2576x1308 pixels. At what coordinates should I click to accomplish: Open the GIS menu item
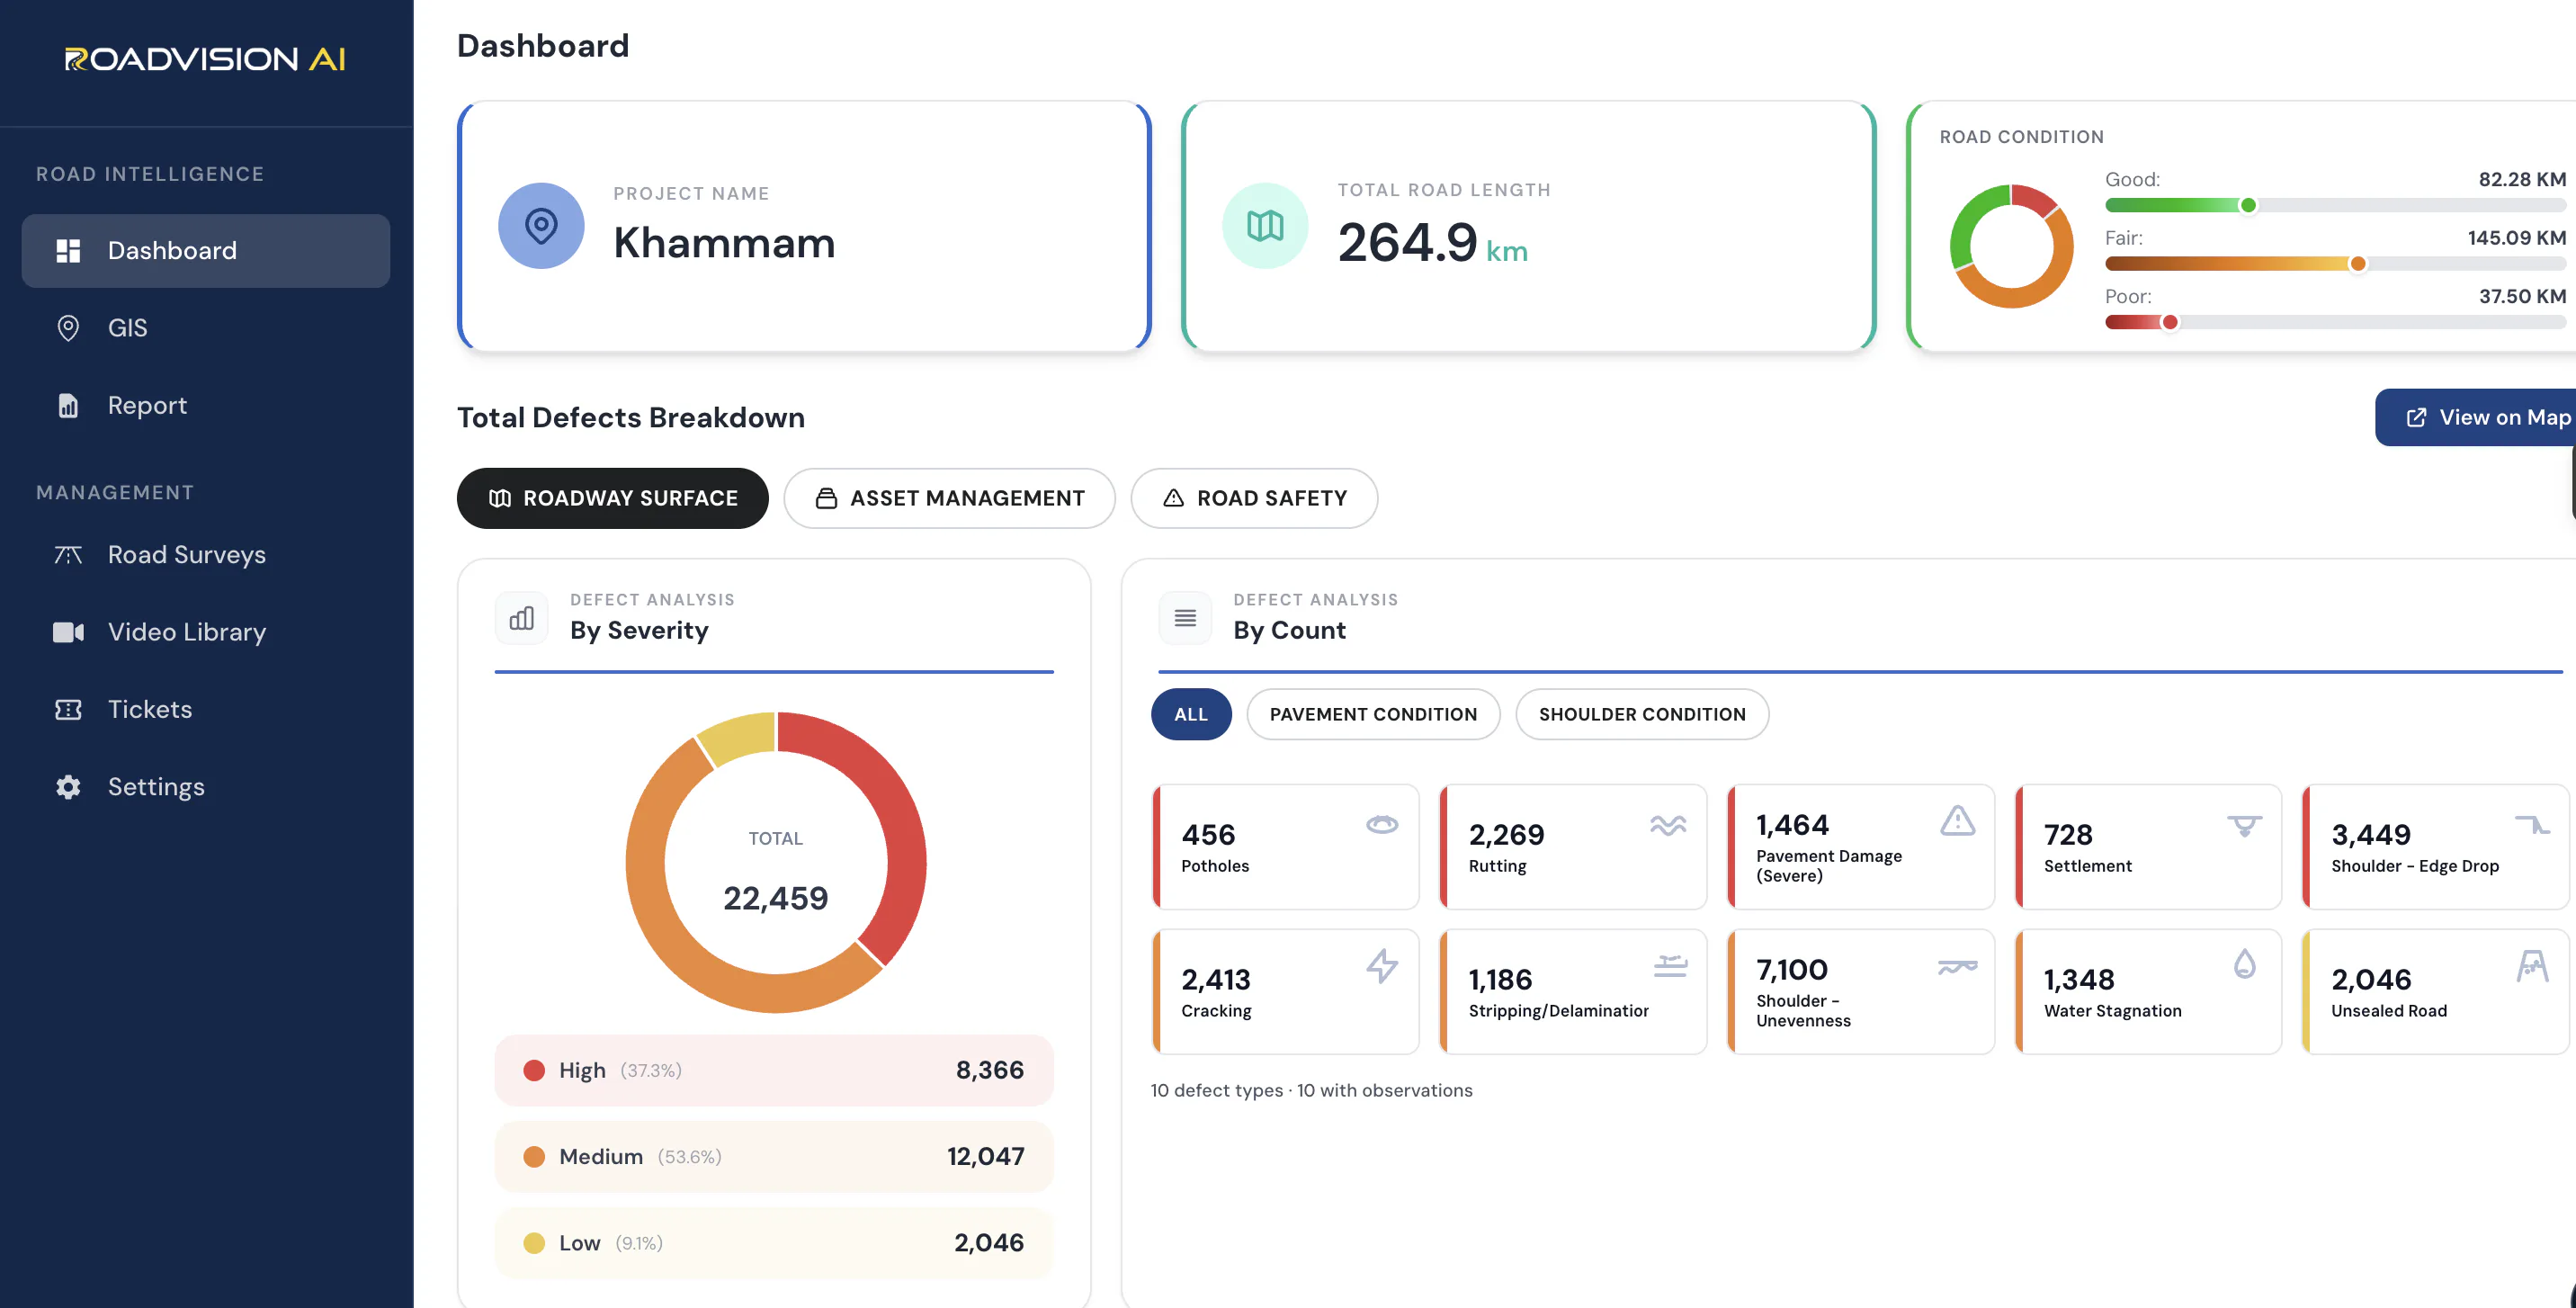pos(206,327)
